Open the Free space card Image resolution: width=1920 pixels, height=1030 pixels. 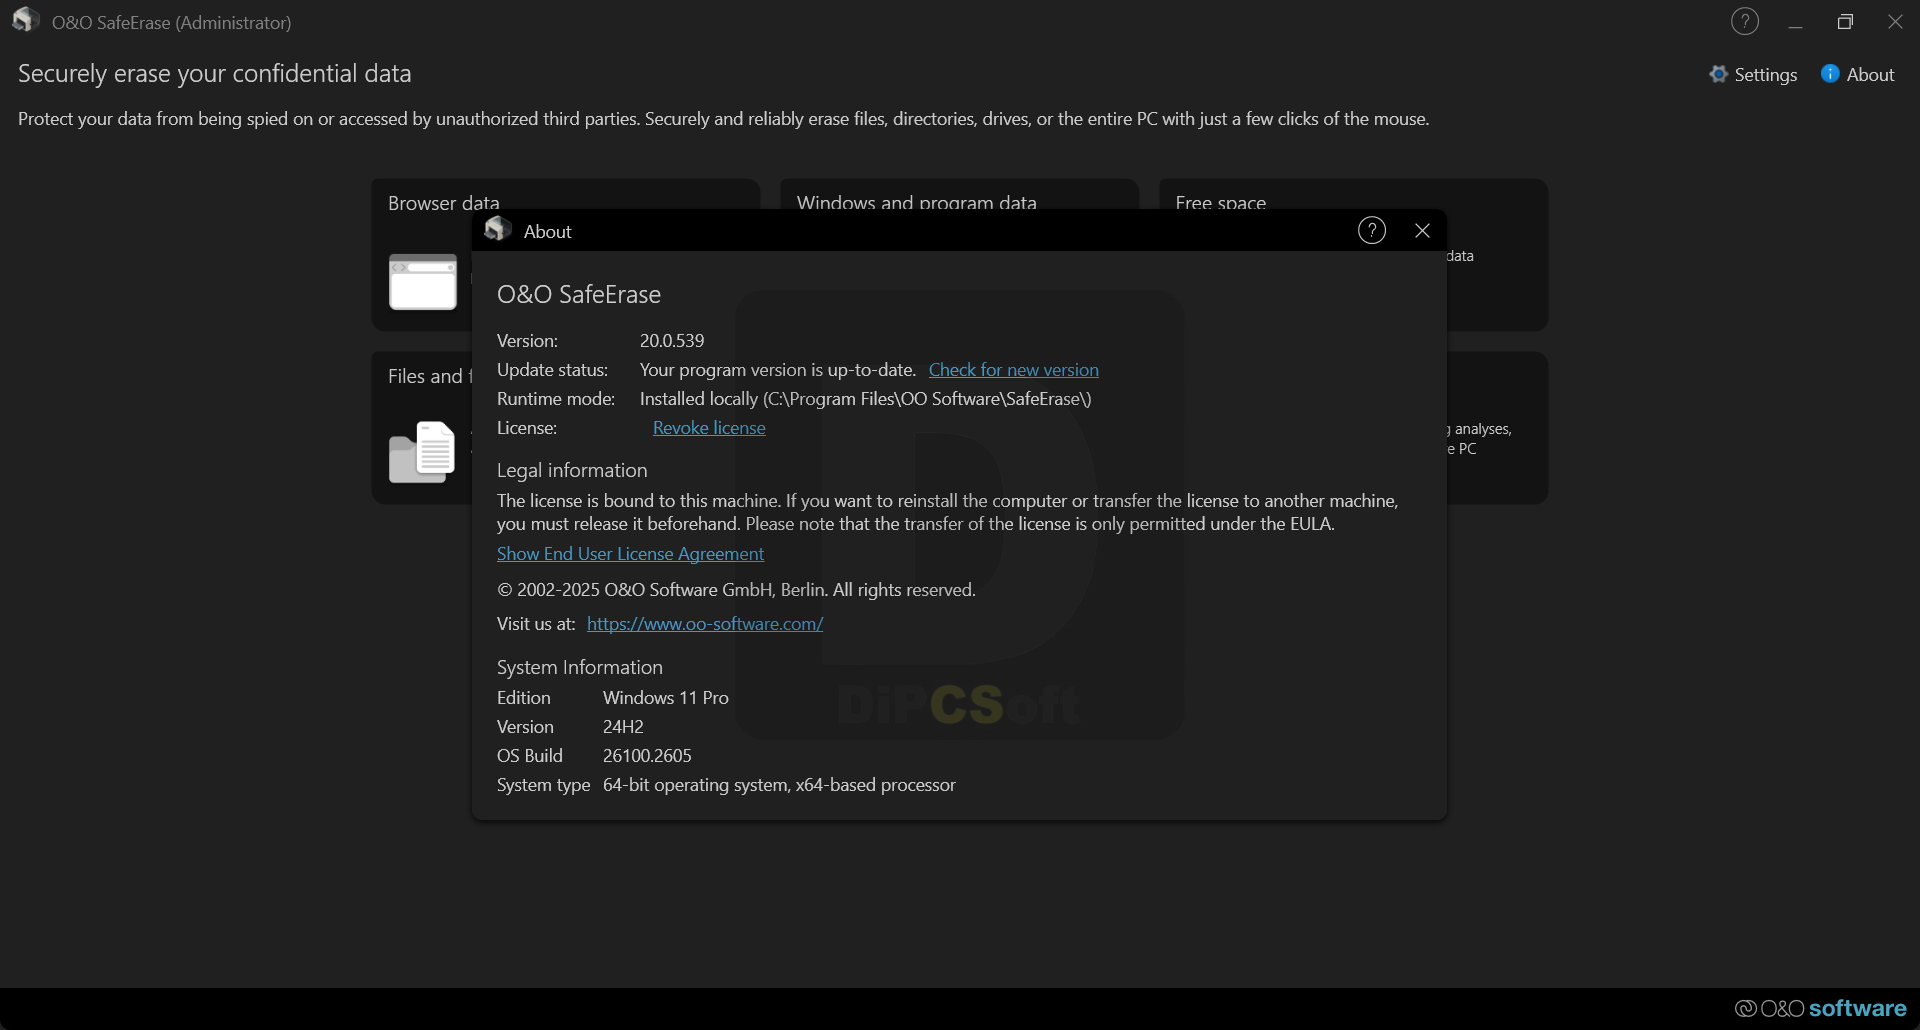click(x=1353, y=194)
